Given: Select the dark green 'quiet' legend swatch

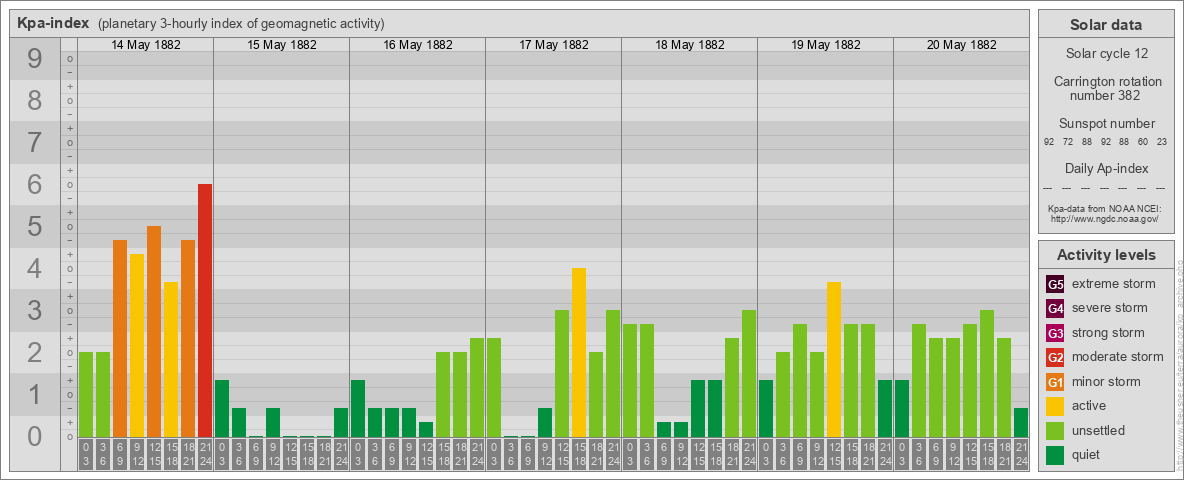Looking at the screenshot, I should 1055,455.
